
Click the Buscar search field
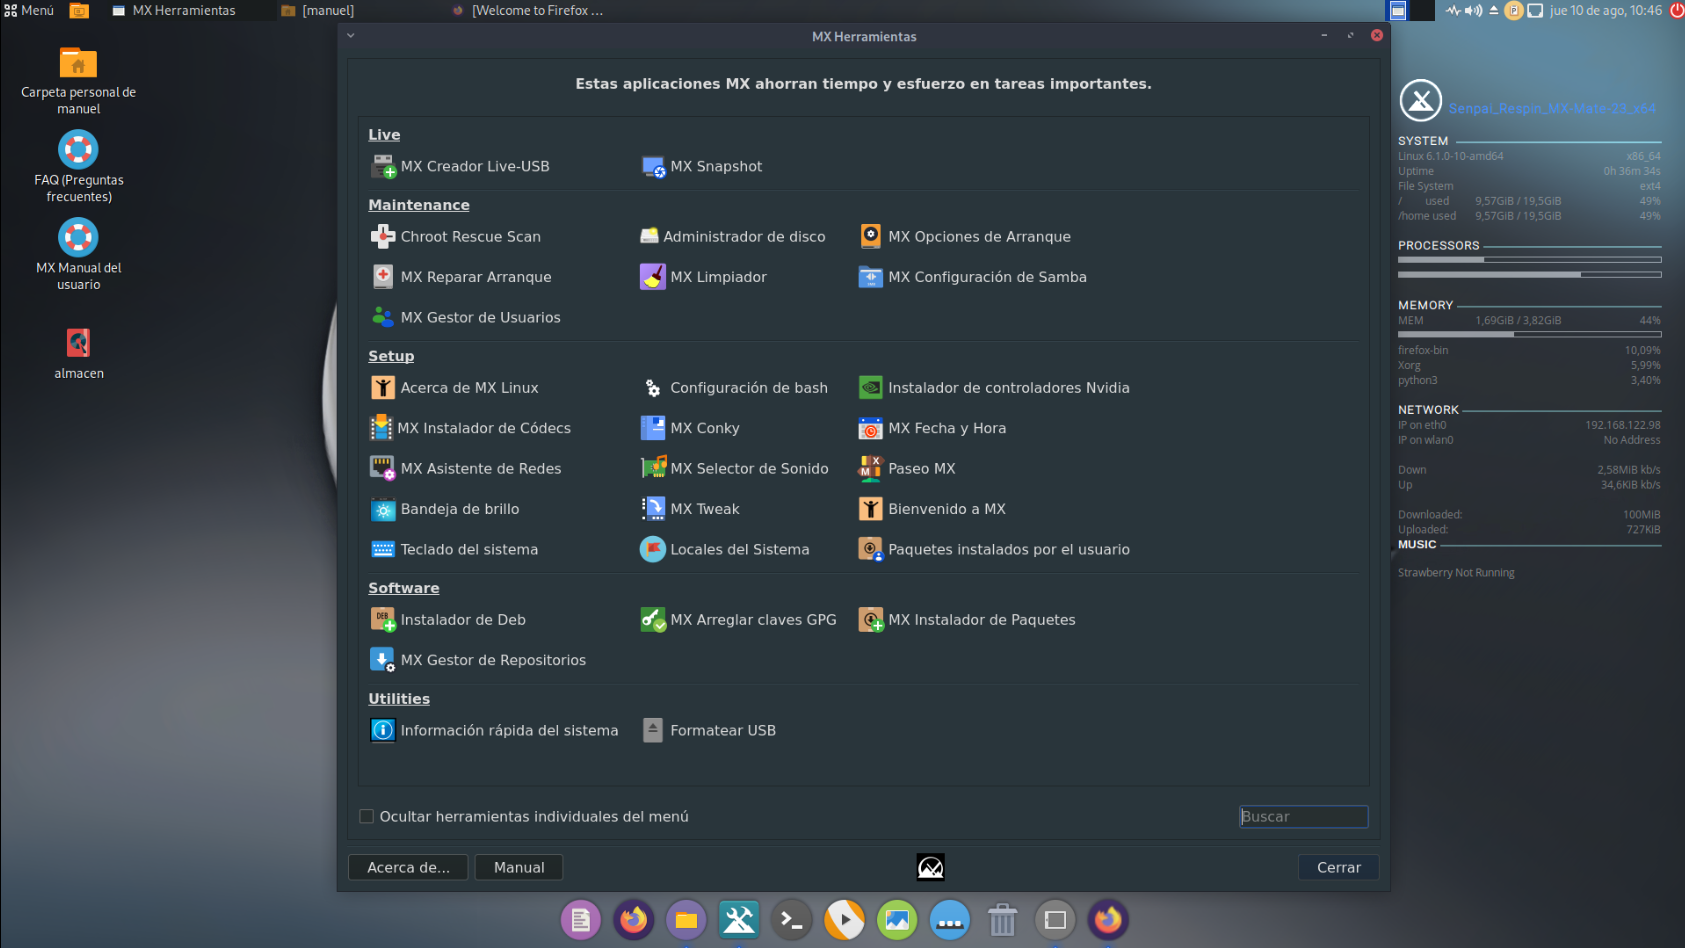pos(1304,817)
